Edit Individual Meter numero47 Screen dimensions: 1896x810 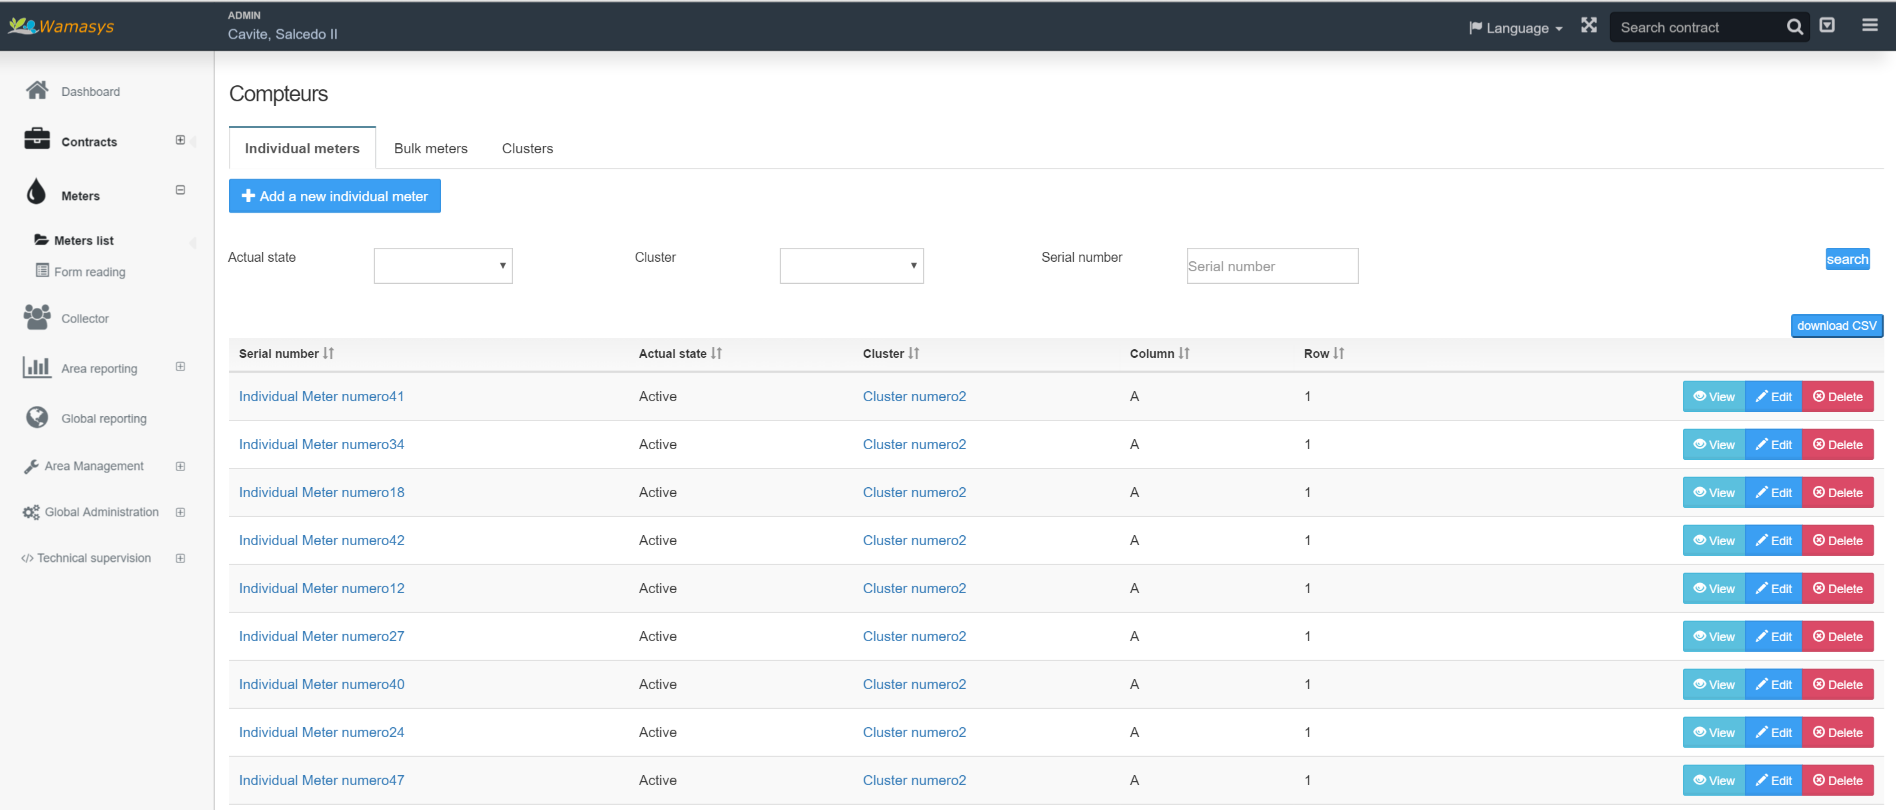[x=1774, y=781]
